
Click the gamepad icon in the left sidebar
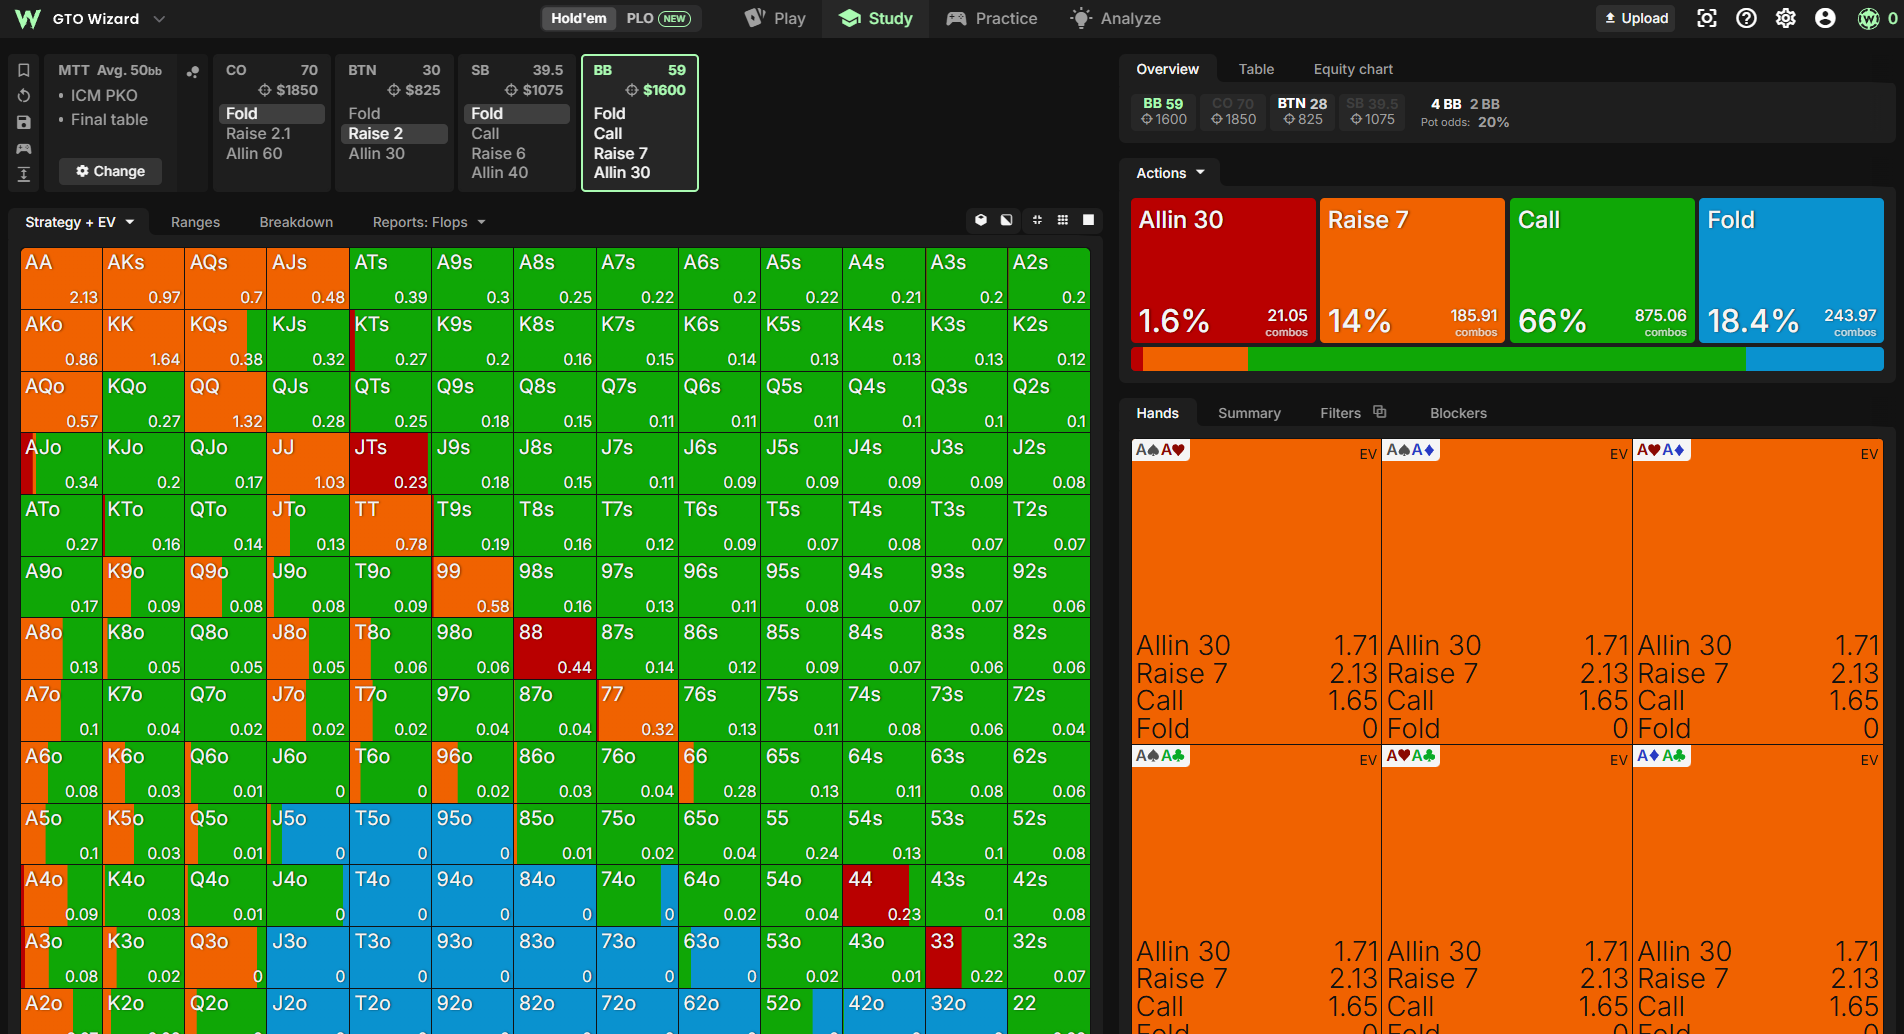[24, 148]
